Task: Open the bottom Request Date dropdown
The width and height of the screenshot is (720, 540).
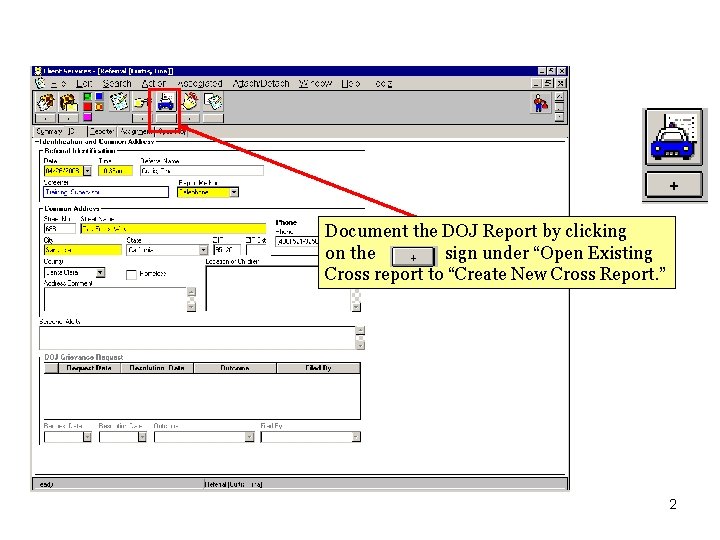Action: pyautogui.click(x=87, y=437)
